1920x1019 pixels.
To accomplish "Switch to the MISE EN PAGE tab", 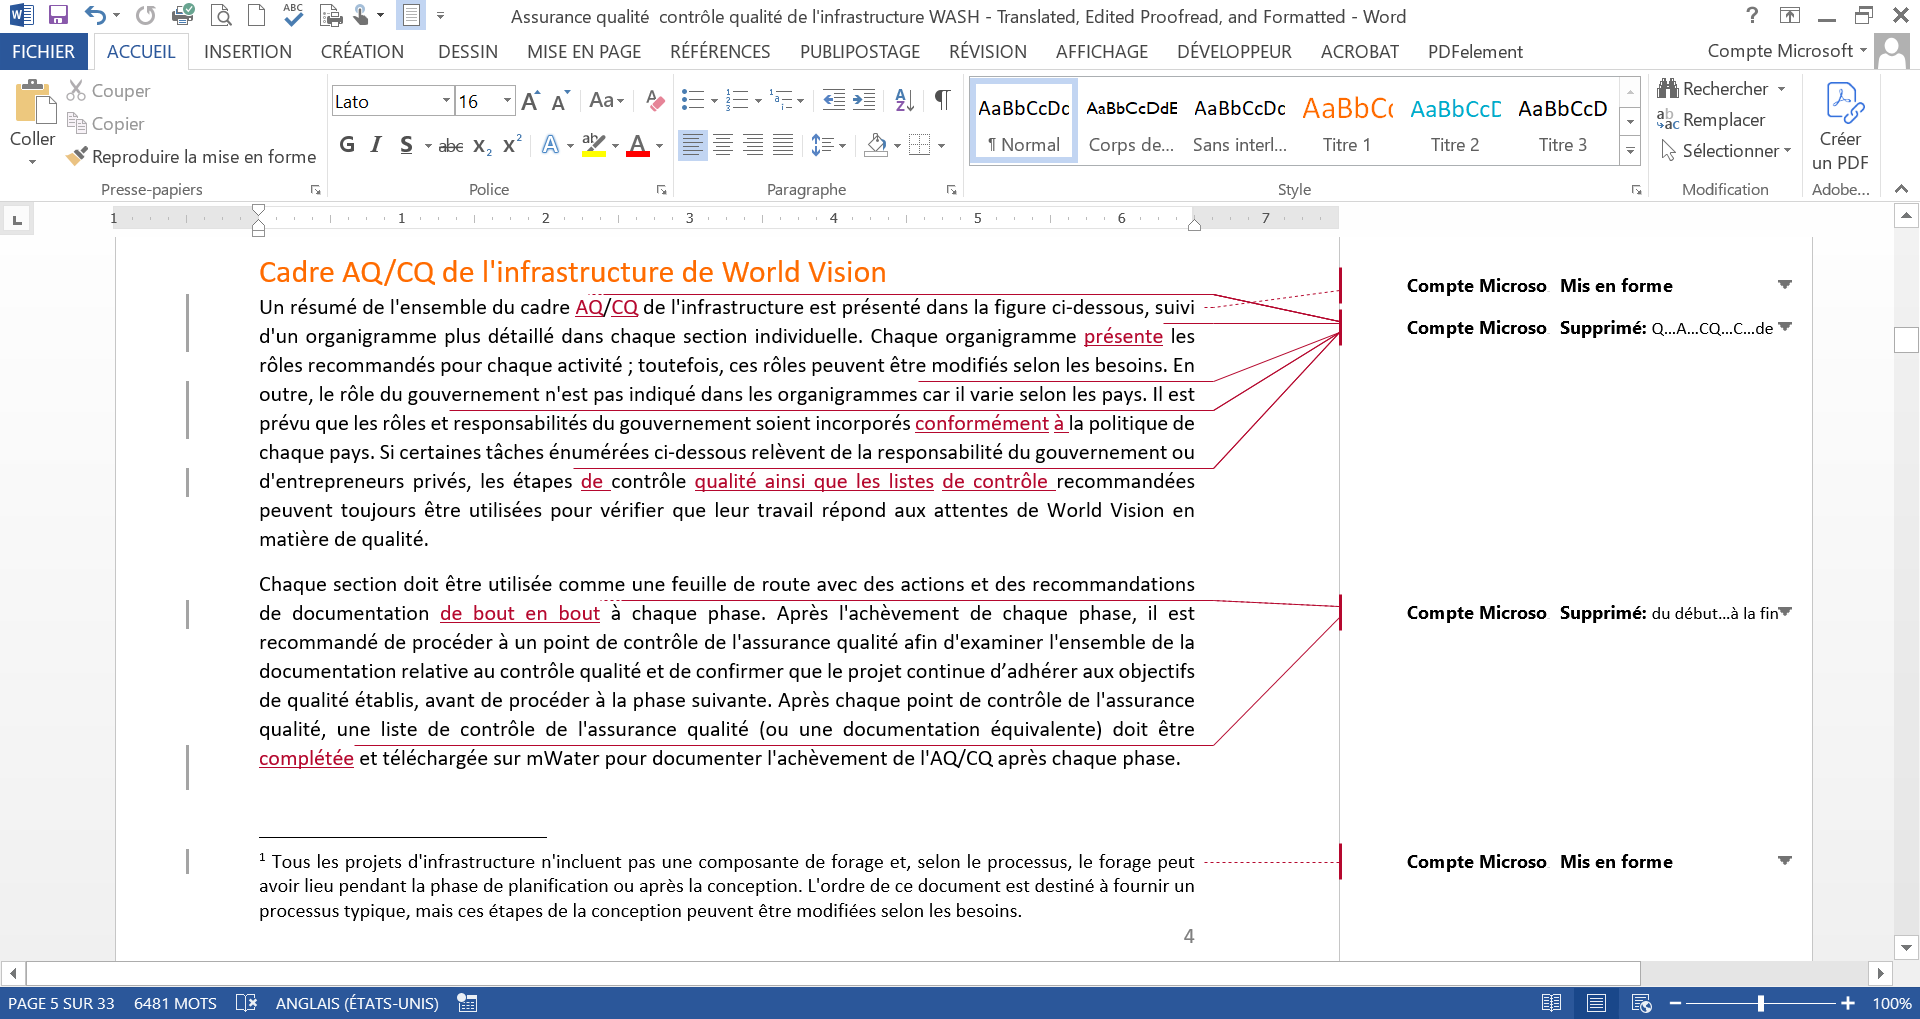I will 584,52.
